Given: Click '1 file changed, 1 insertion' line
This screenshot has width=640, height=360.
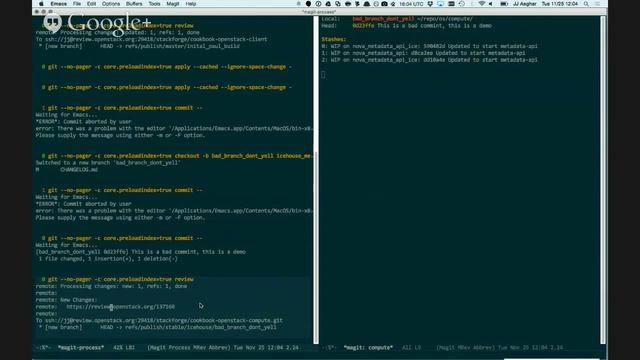Looking at the screenshot, I should (108, 259).
